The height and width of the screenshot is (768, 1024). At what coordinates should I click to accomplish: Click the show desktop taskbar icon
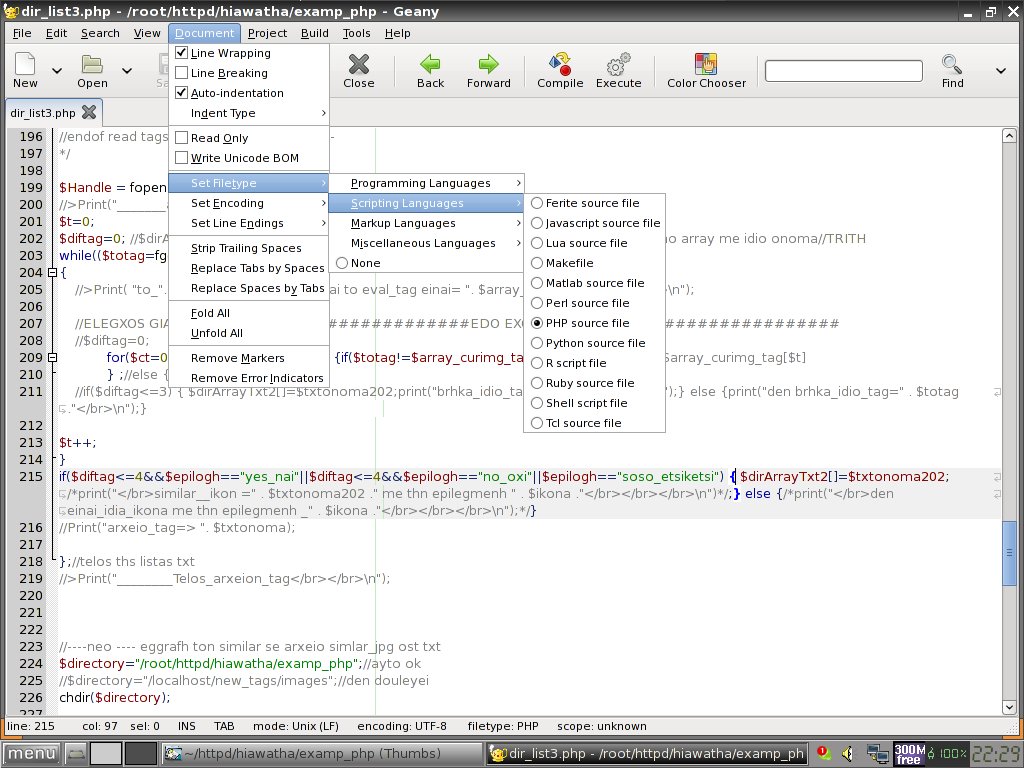coord(76,754)
